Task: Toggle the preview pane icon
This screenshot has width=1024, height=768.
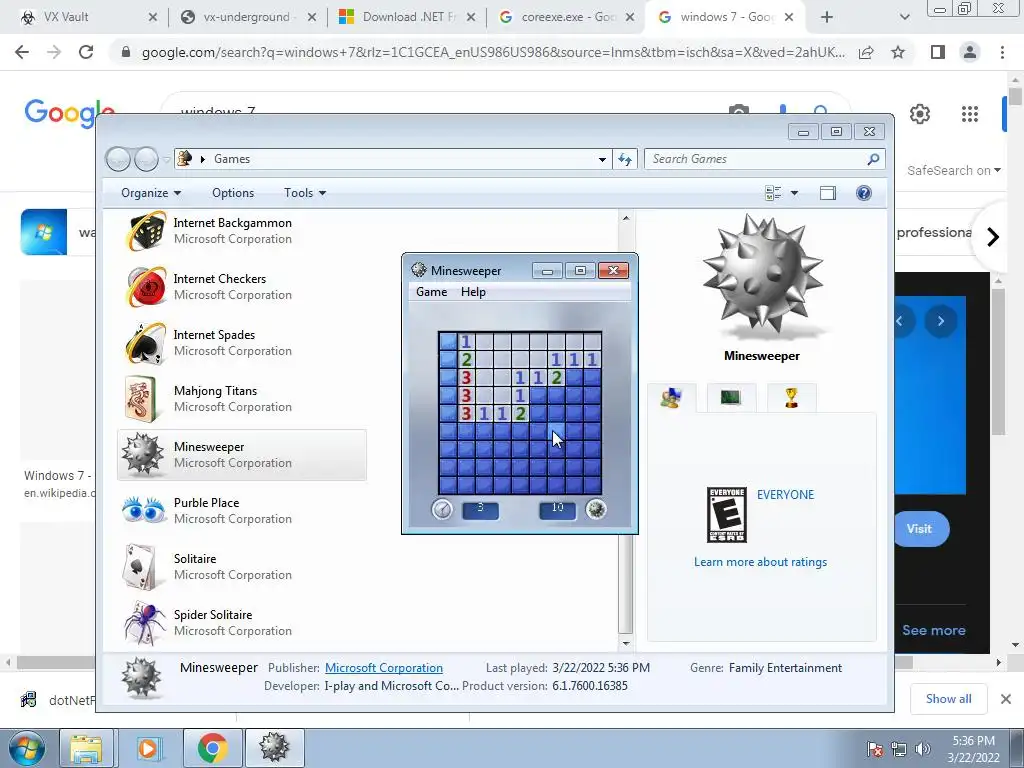Action: point(827,193)
